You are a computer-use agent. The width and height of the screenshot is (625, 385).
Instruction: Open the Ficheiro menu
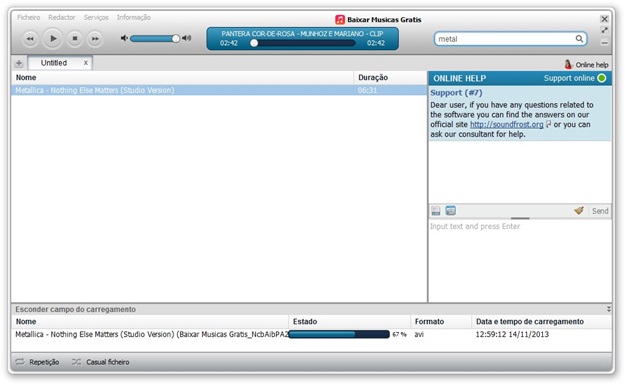(x=28, y=17)
